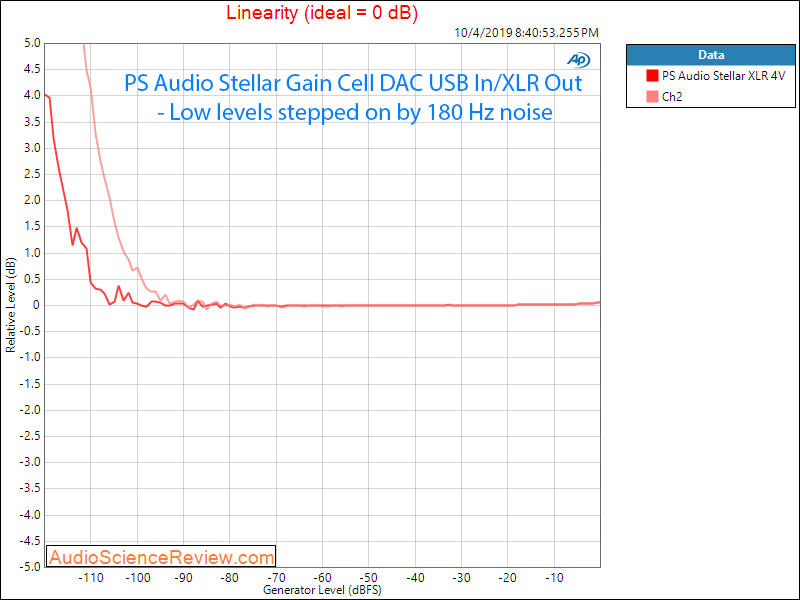800x600 pixels.
Task: Click the pink Ch2 legend swatch
Action: coord(652,96)
